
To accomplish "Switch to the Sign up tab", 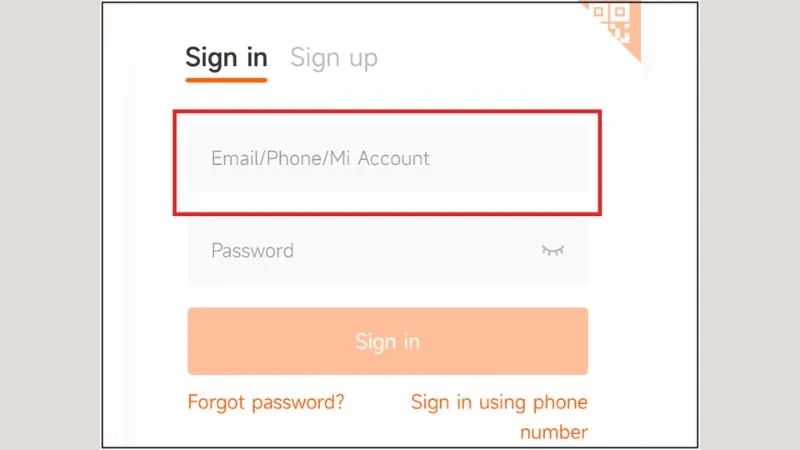I will (x=334, y=58).
